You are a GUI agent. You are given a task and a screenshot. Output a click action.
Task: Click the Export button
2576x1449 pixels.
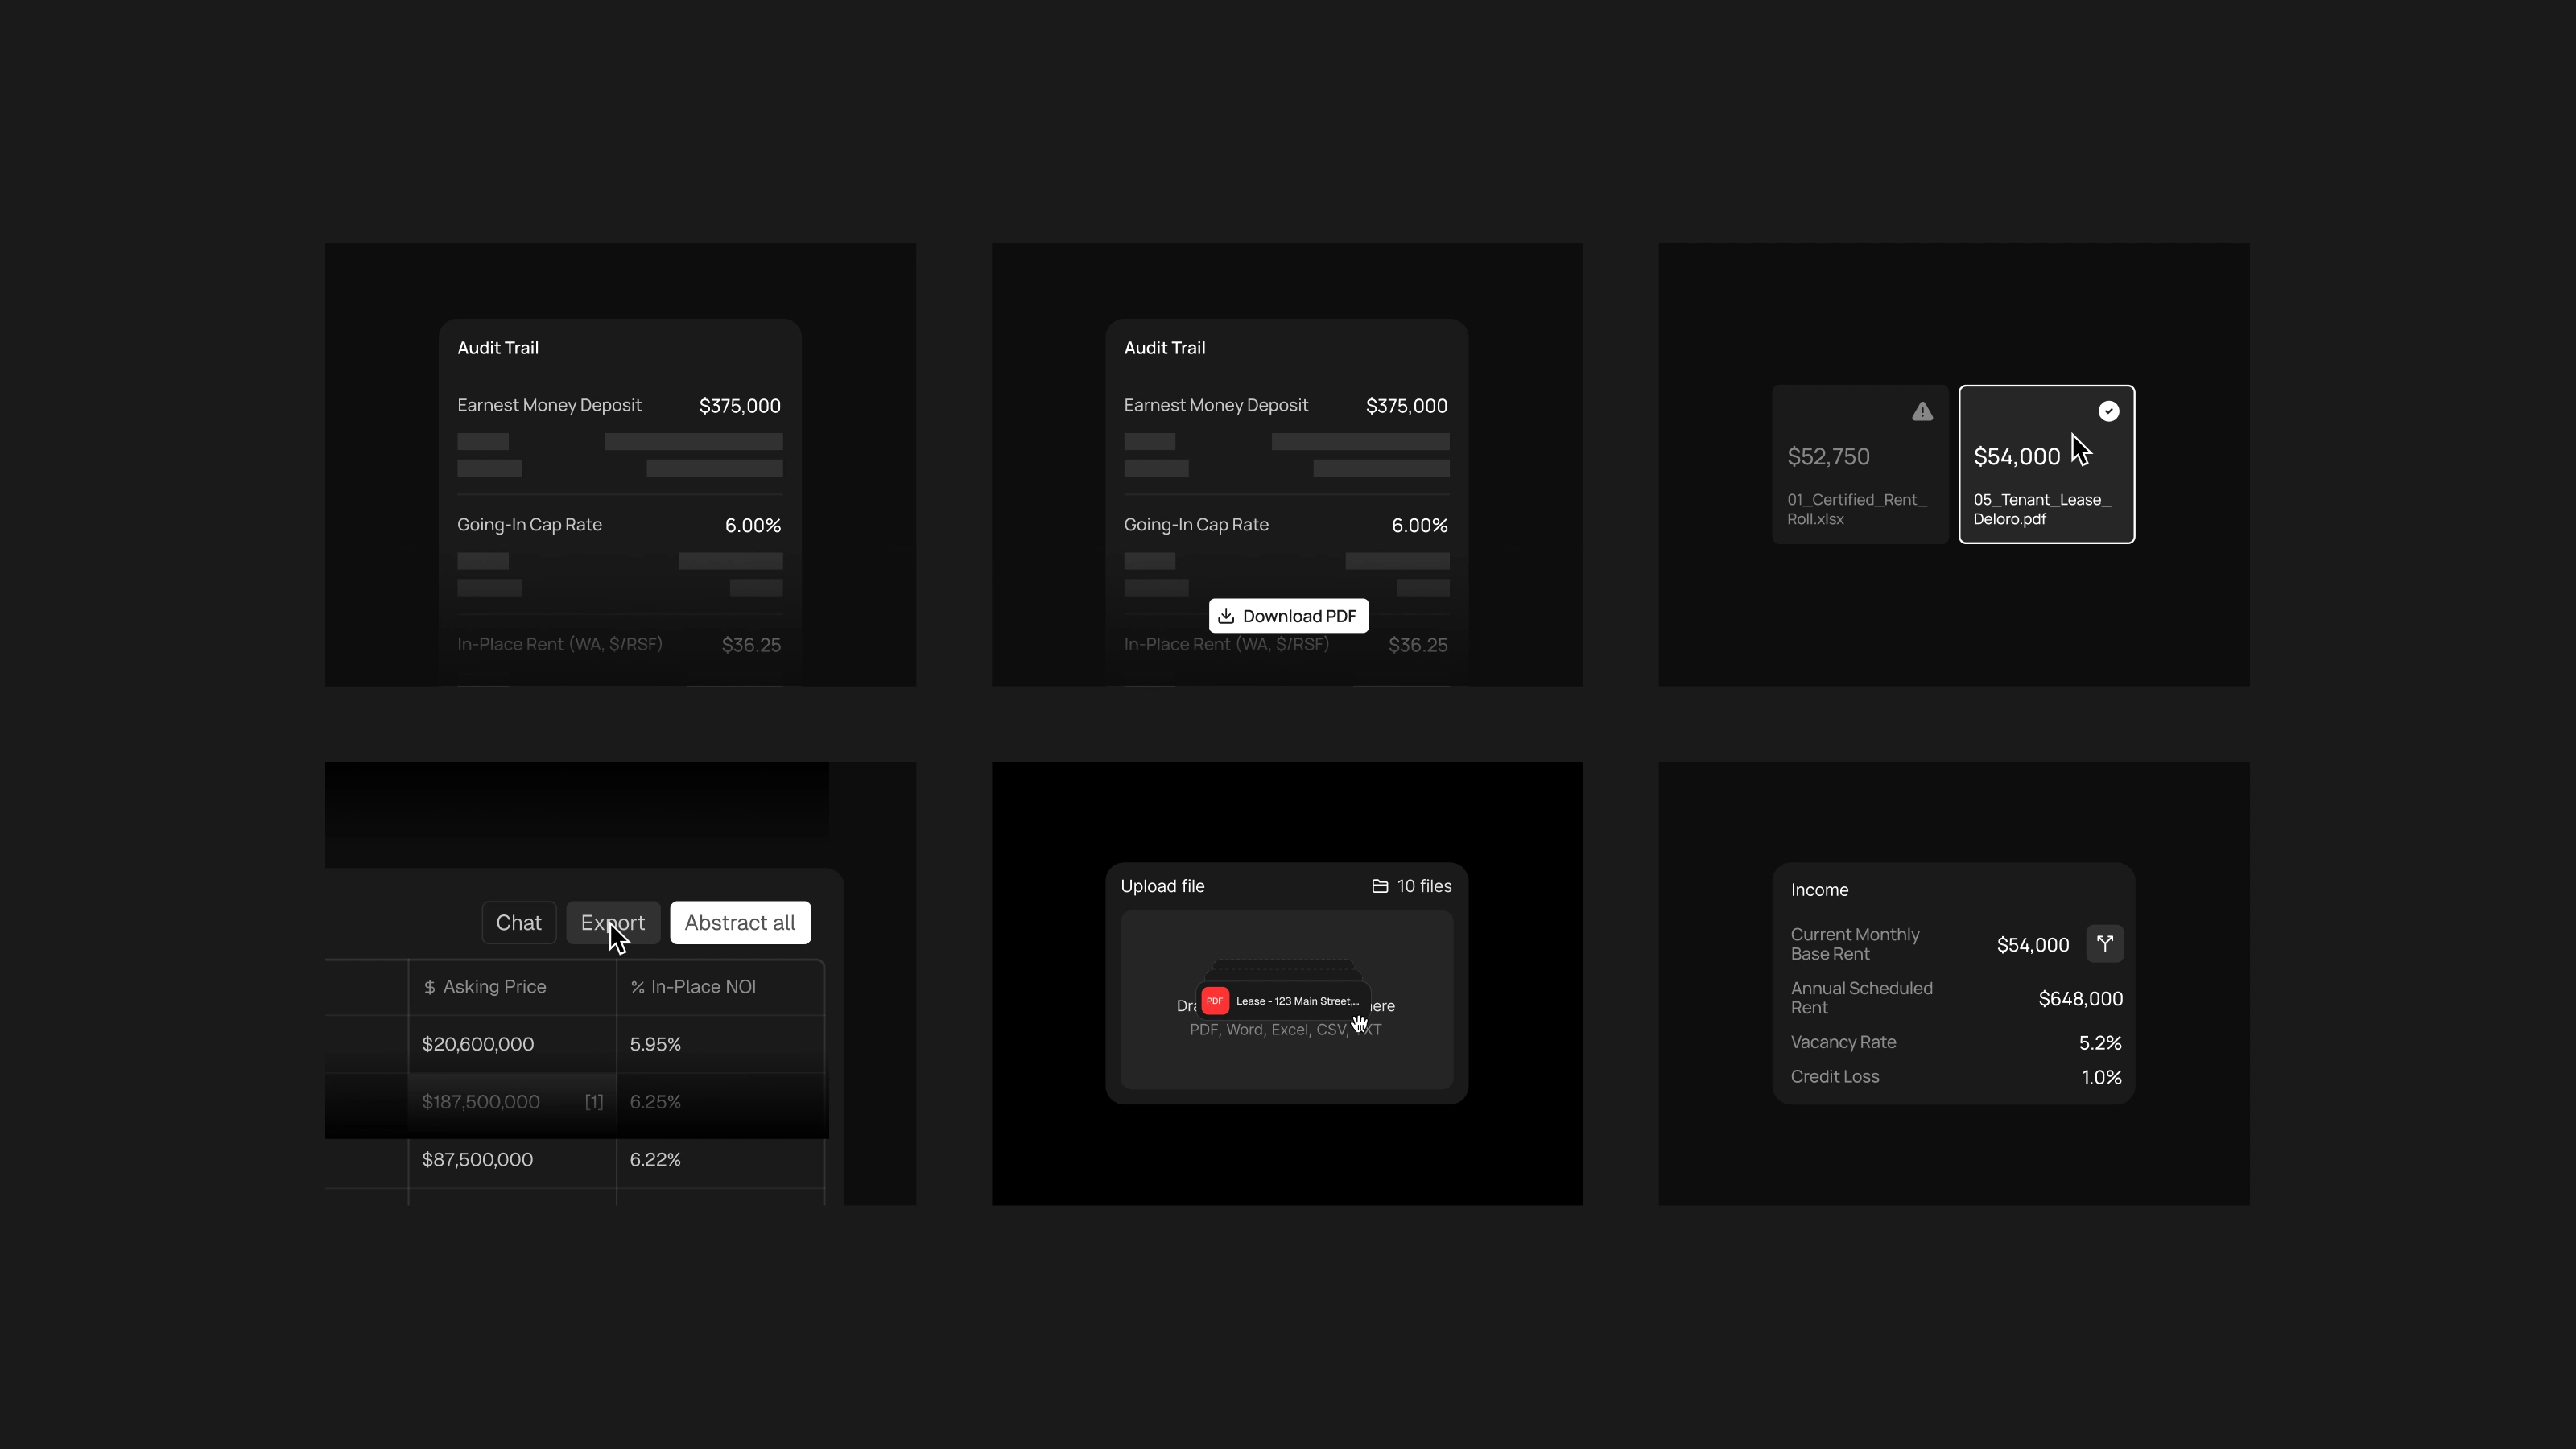[x=612, y=923]
